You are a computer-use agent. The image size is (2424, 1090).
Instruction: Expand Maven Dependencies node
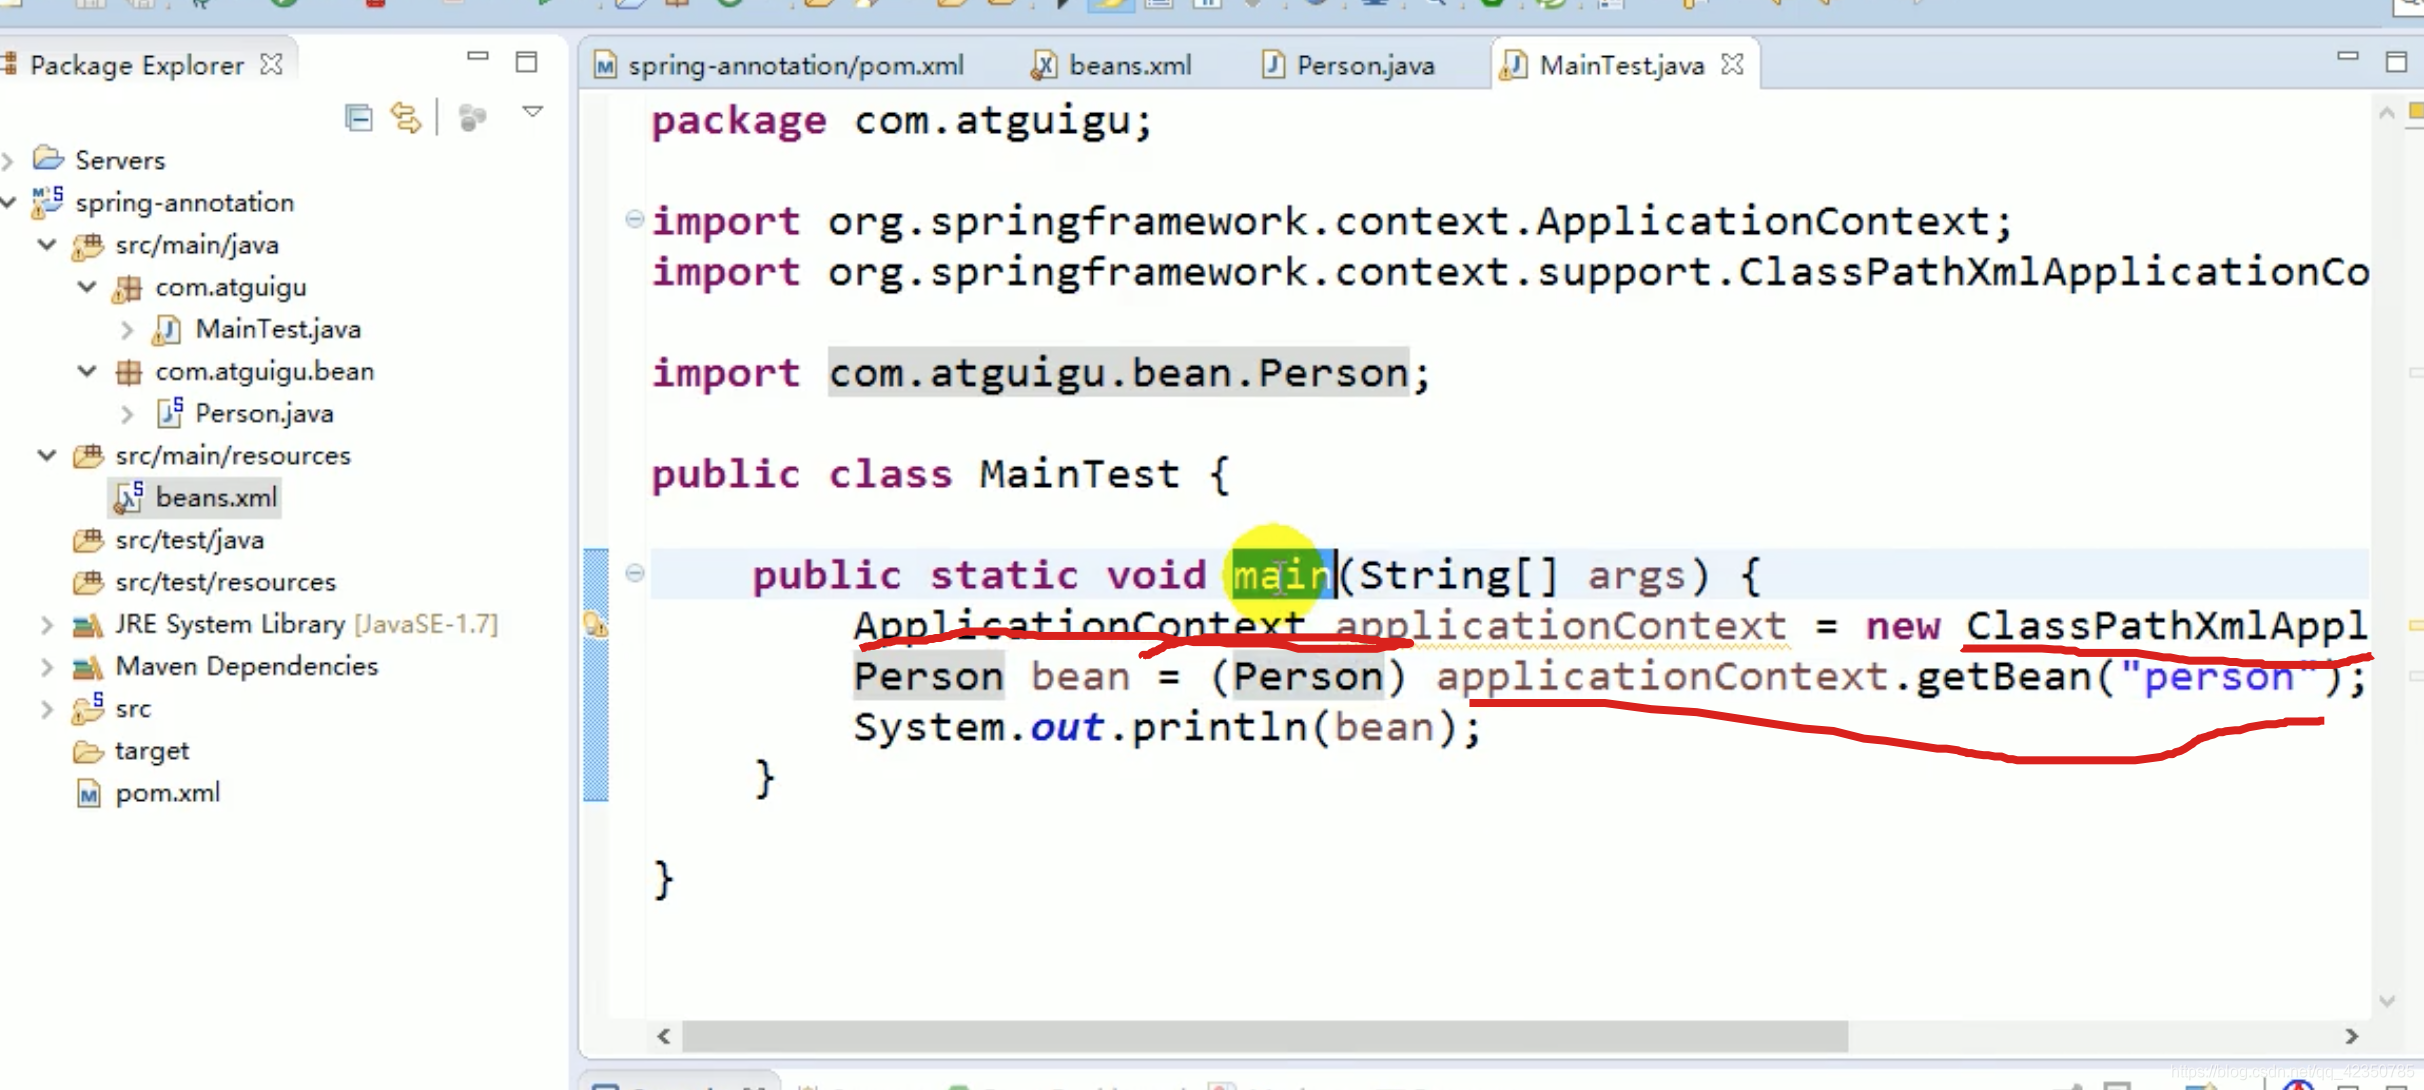point(47,666)
